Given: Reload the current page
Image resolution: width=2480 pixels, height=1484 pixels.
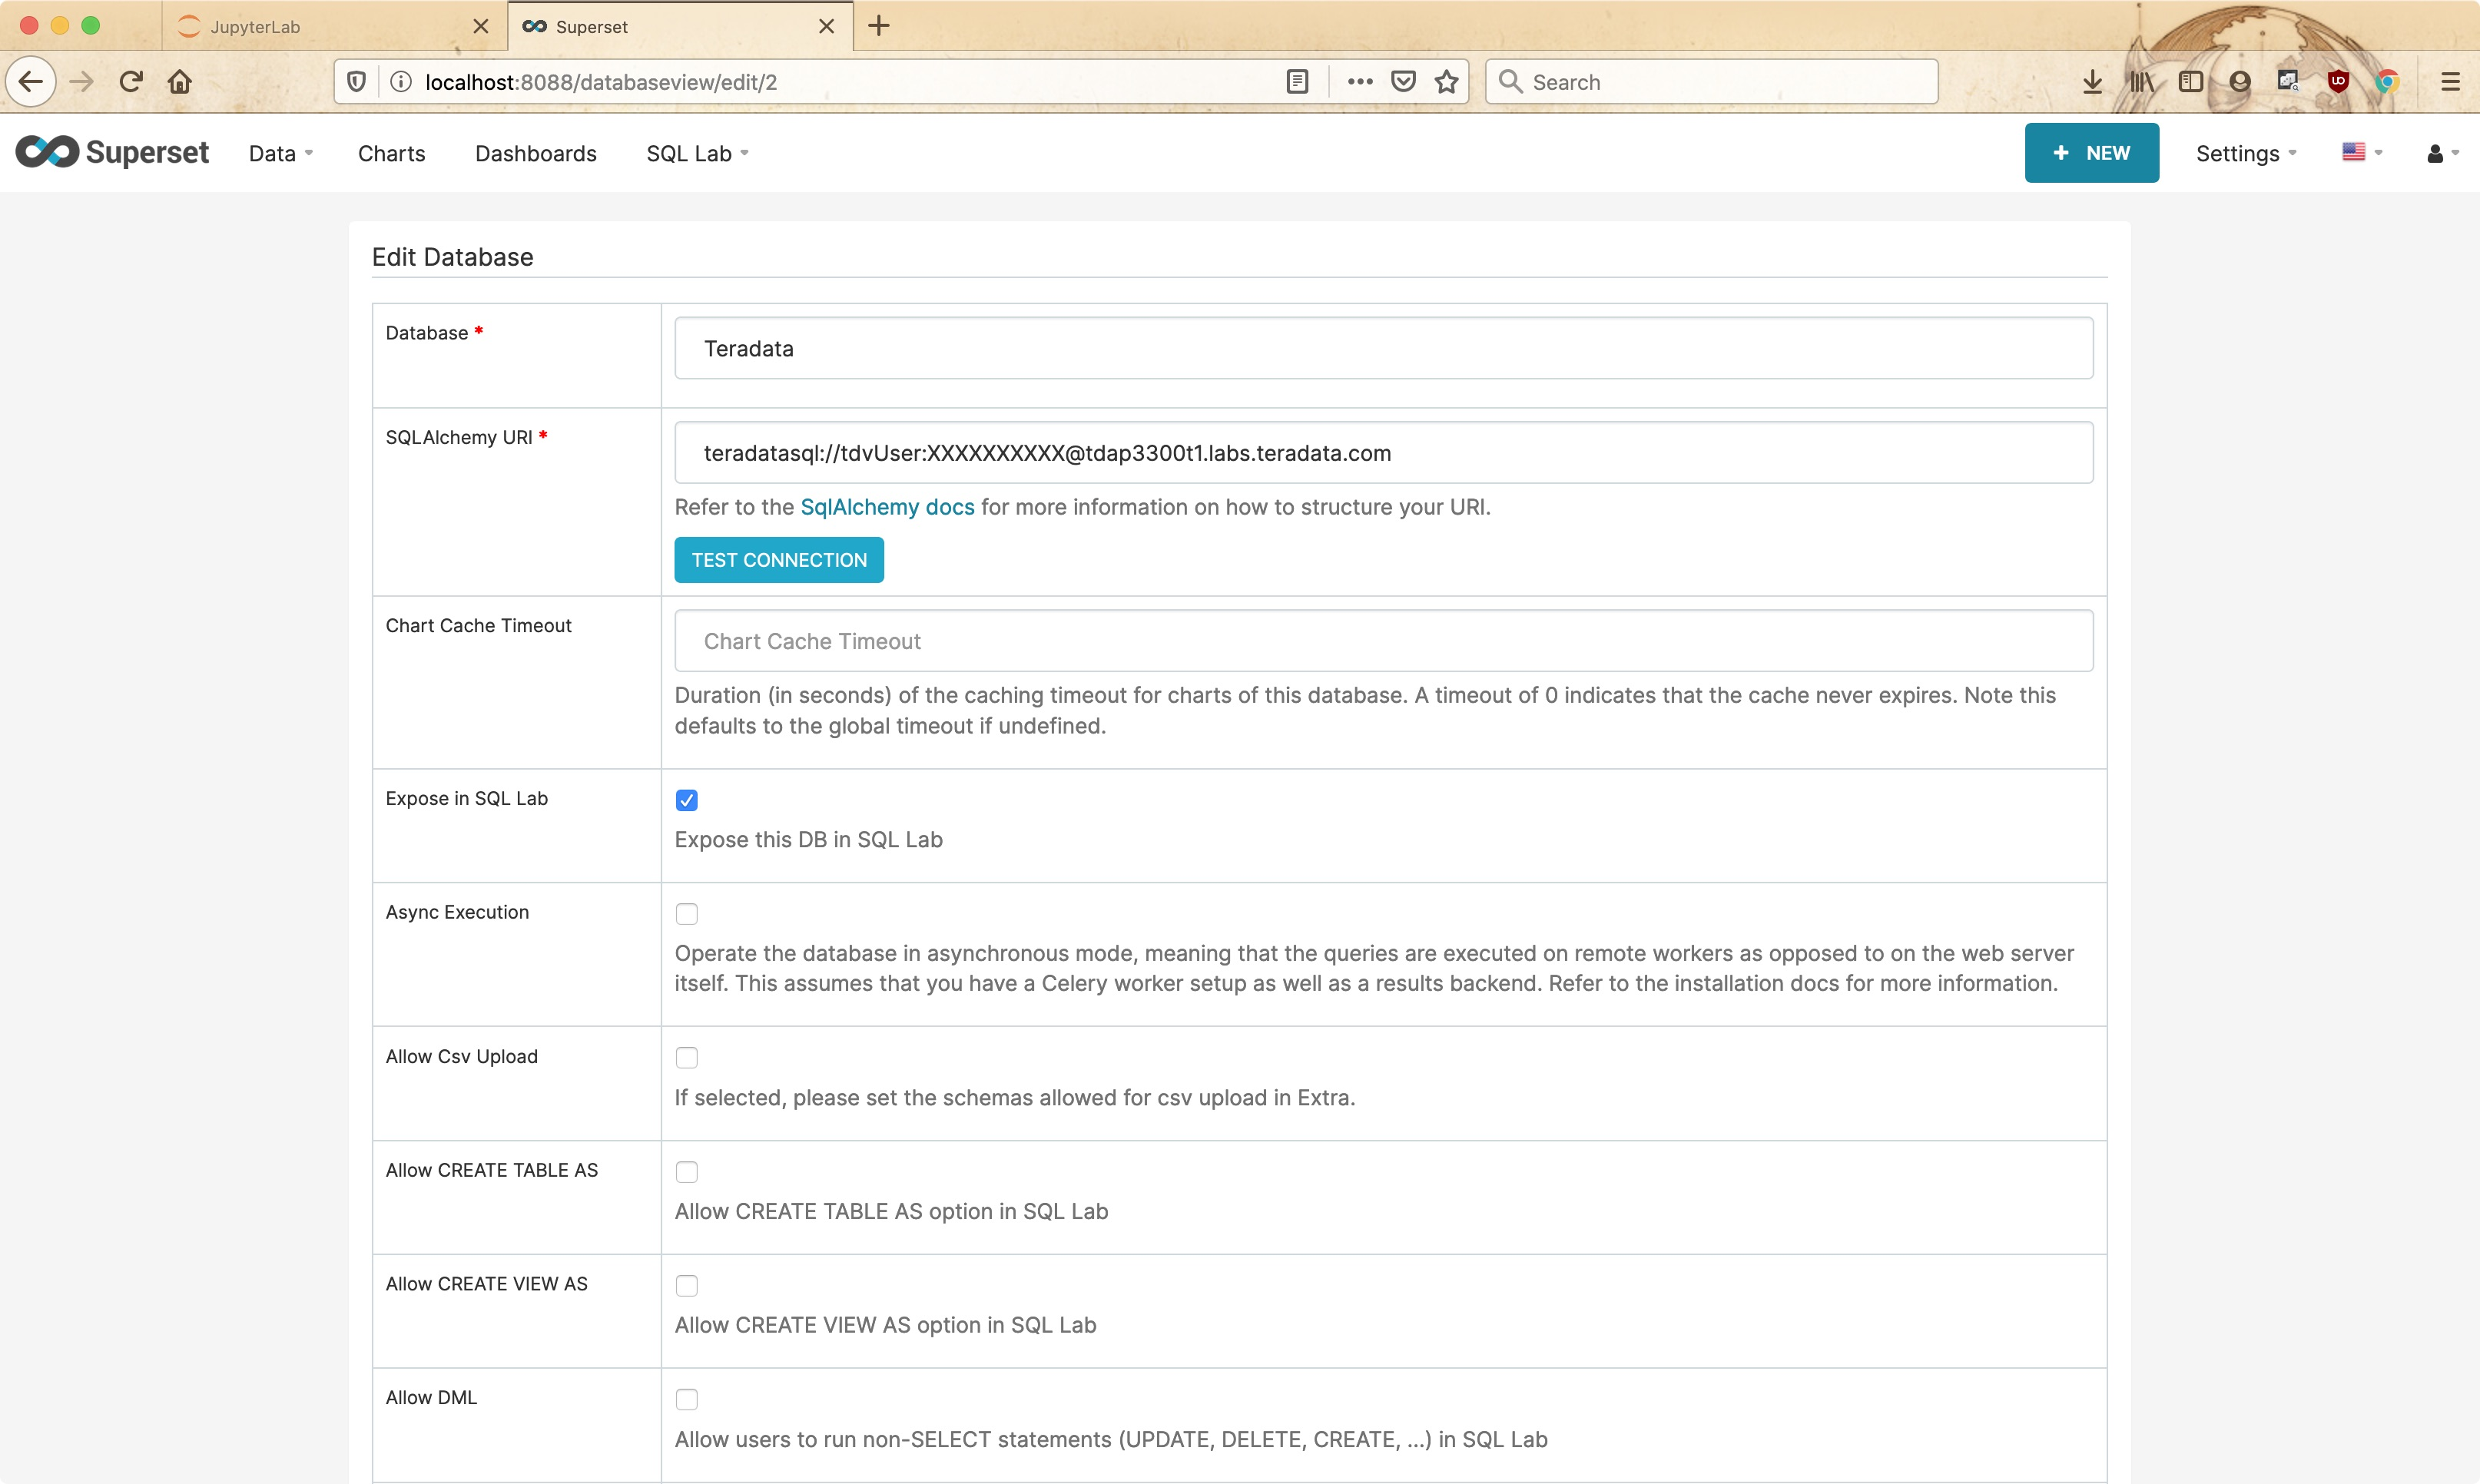Looking at the screenshot, I should (x=131, y=82).
